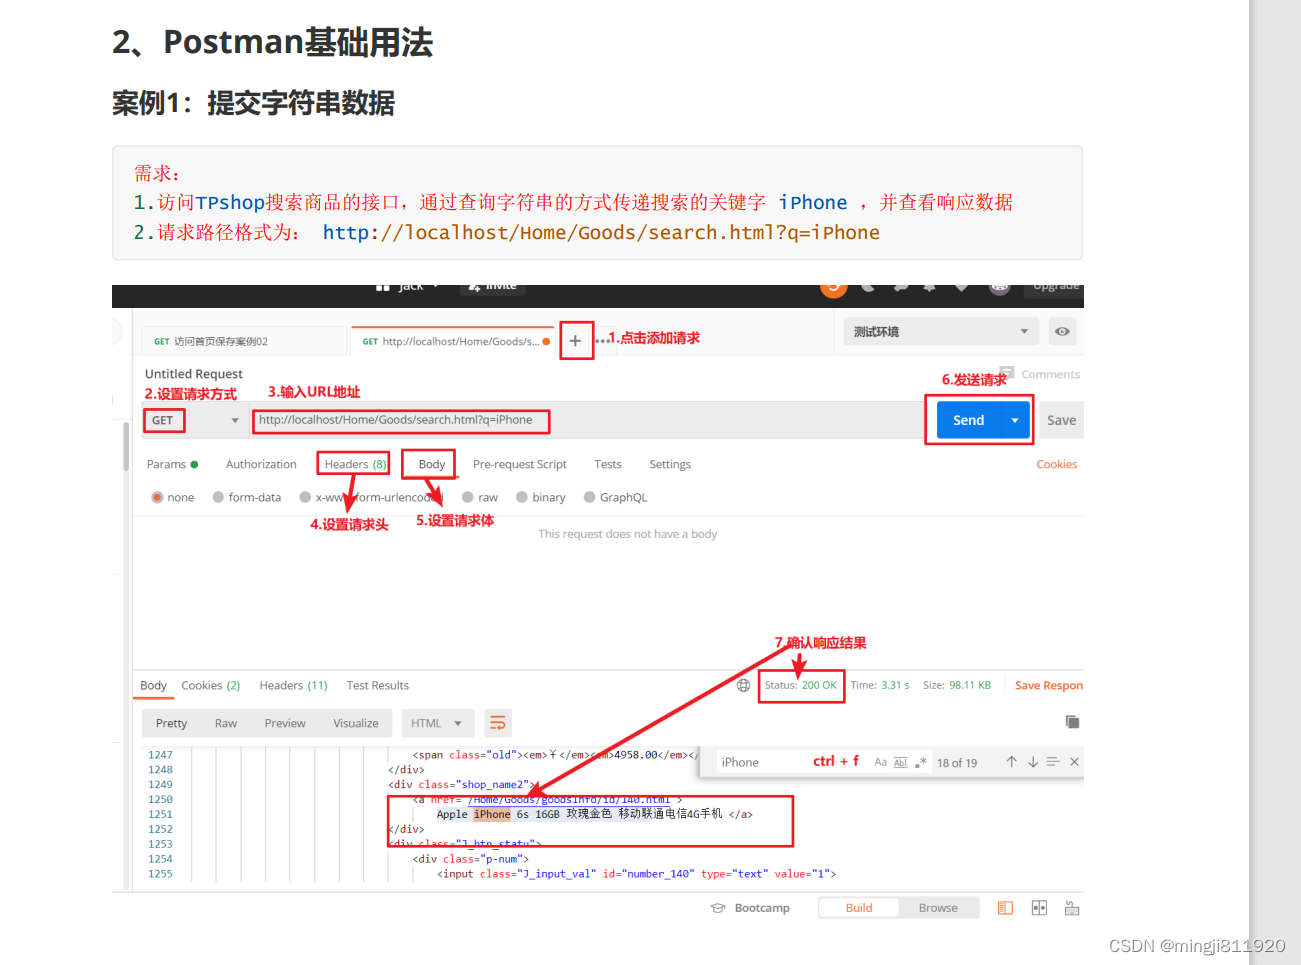Click the Comments speech-bubble icon
Image resolution: width=1301 pixels, height=965 pixels.
click(x=1007, y=373)
